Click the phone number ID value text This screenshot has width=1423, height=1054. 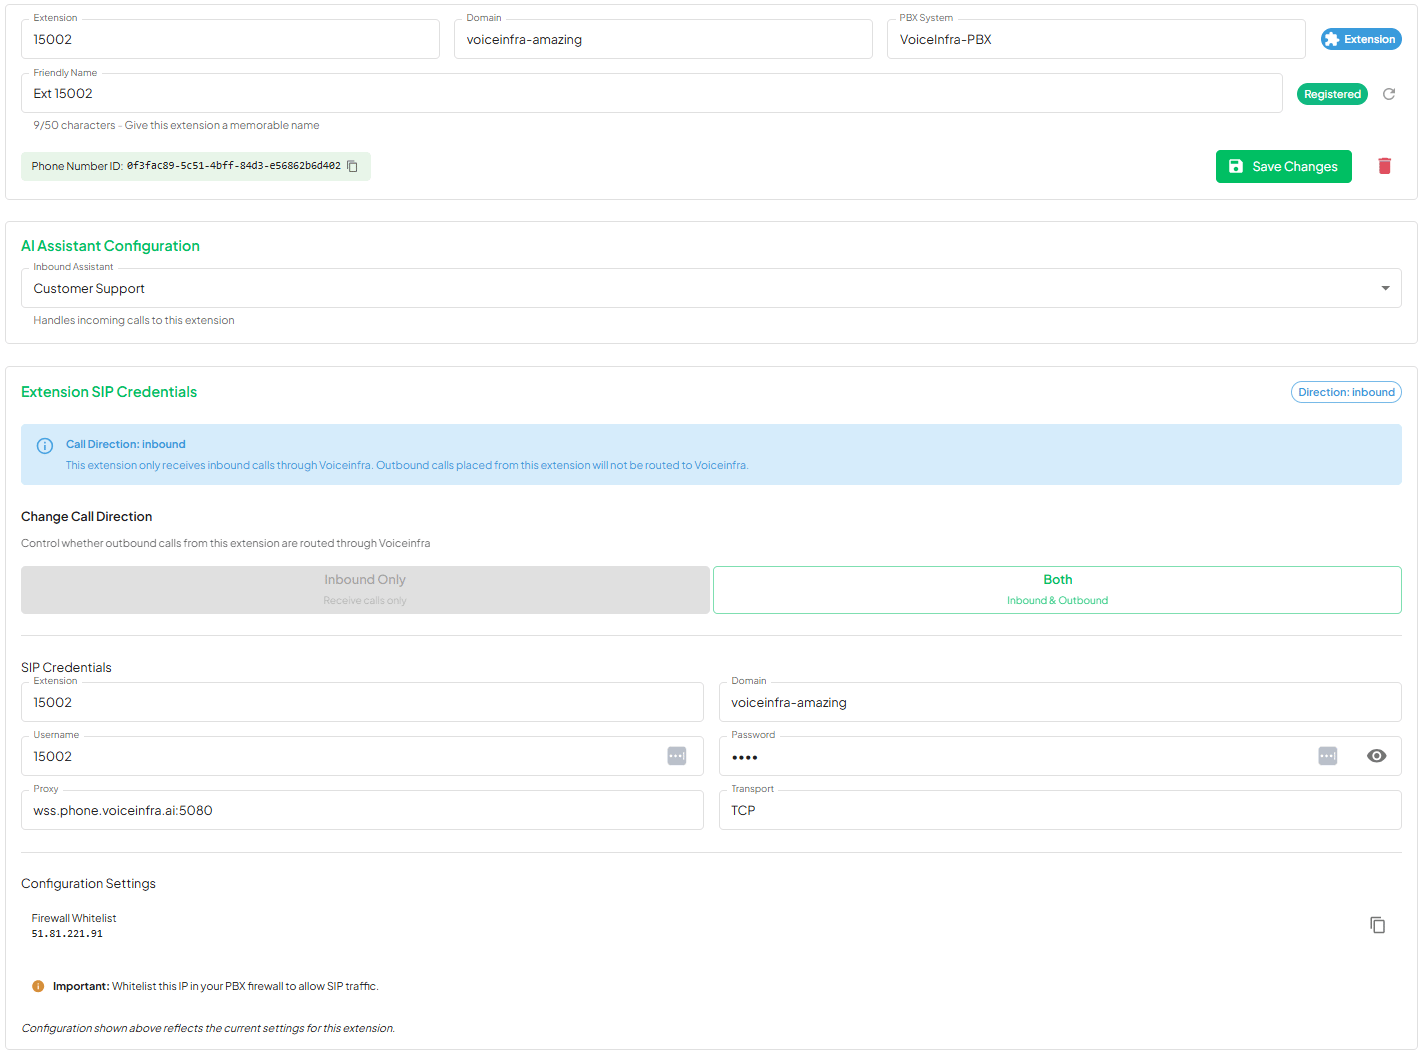tap(233, 166)
